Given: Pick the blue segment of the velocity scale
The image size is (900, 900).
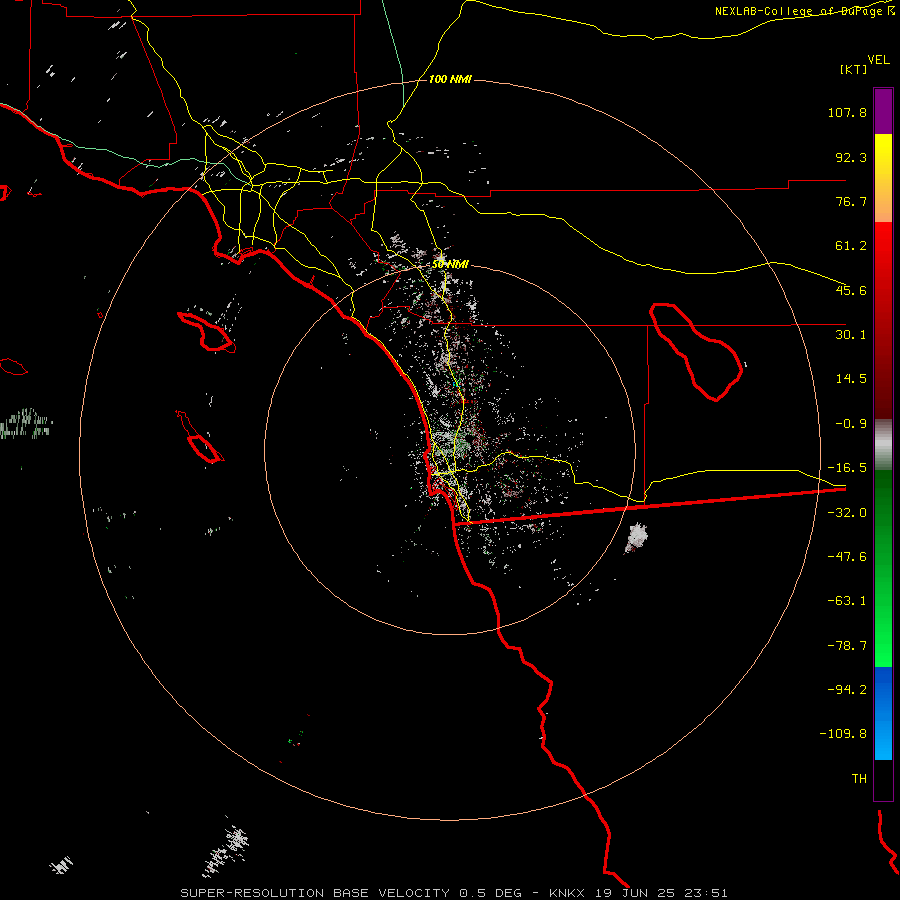Looking at the screenshot, I should tap(883, 713).
